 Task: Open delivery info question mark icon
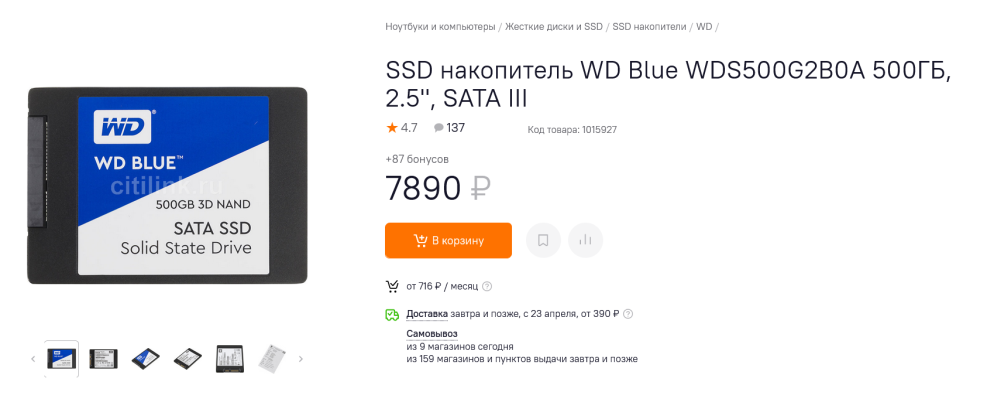tap(628, 313)
